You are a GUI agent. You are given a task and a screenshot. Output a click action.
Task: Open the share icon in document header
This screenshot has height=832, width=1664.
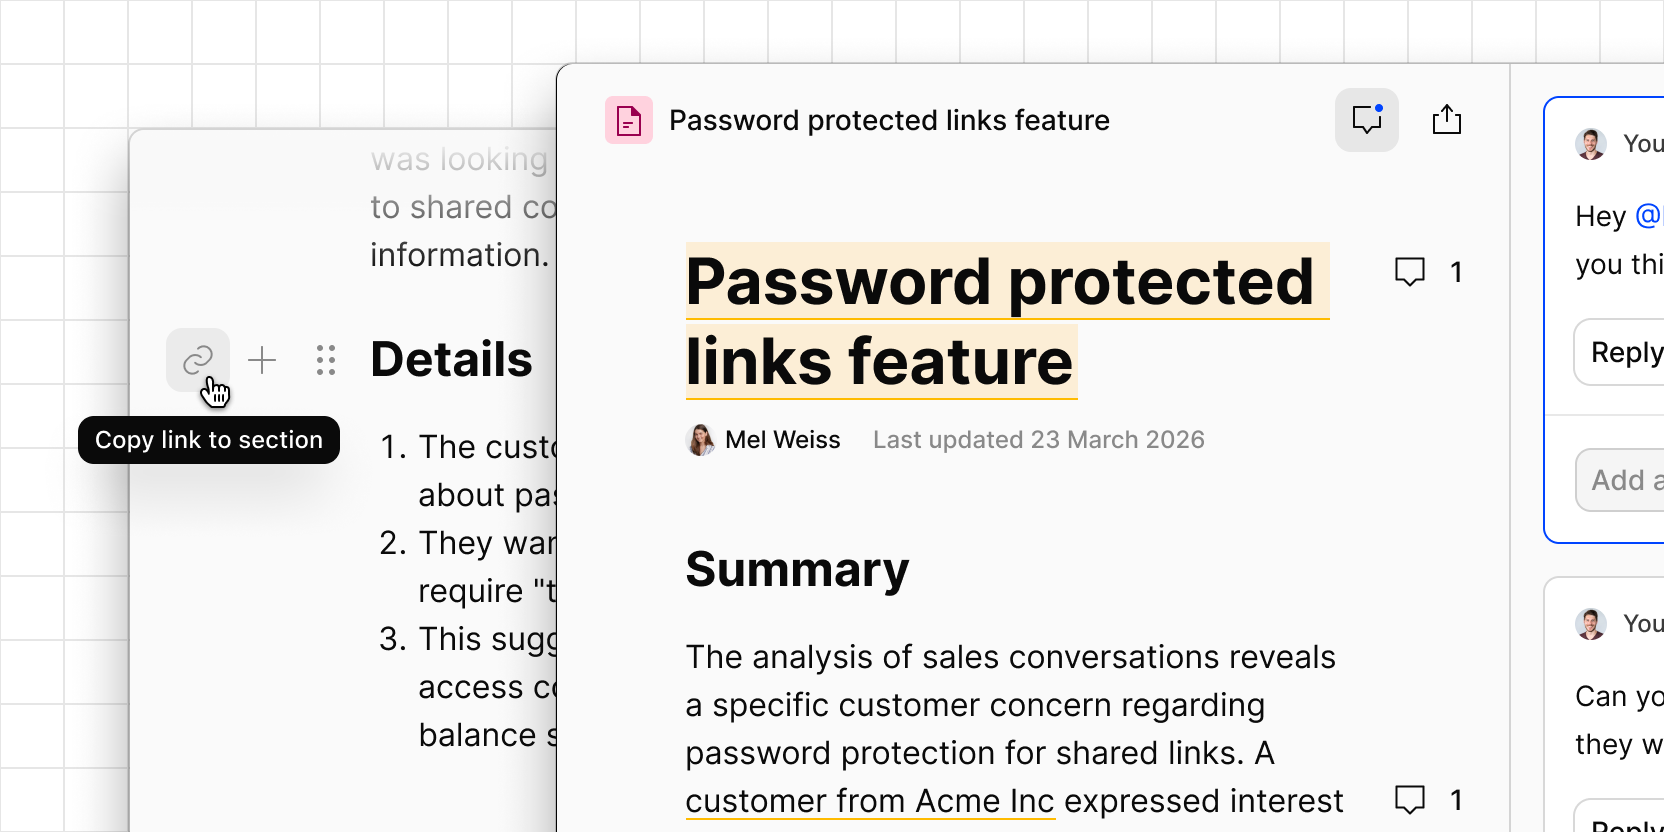pos(1447,120)
